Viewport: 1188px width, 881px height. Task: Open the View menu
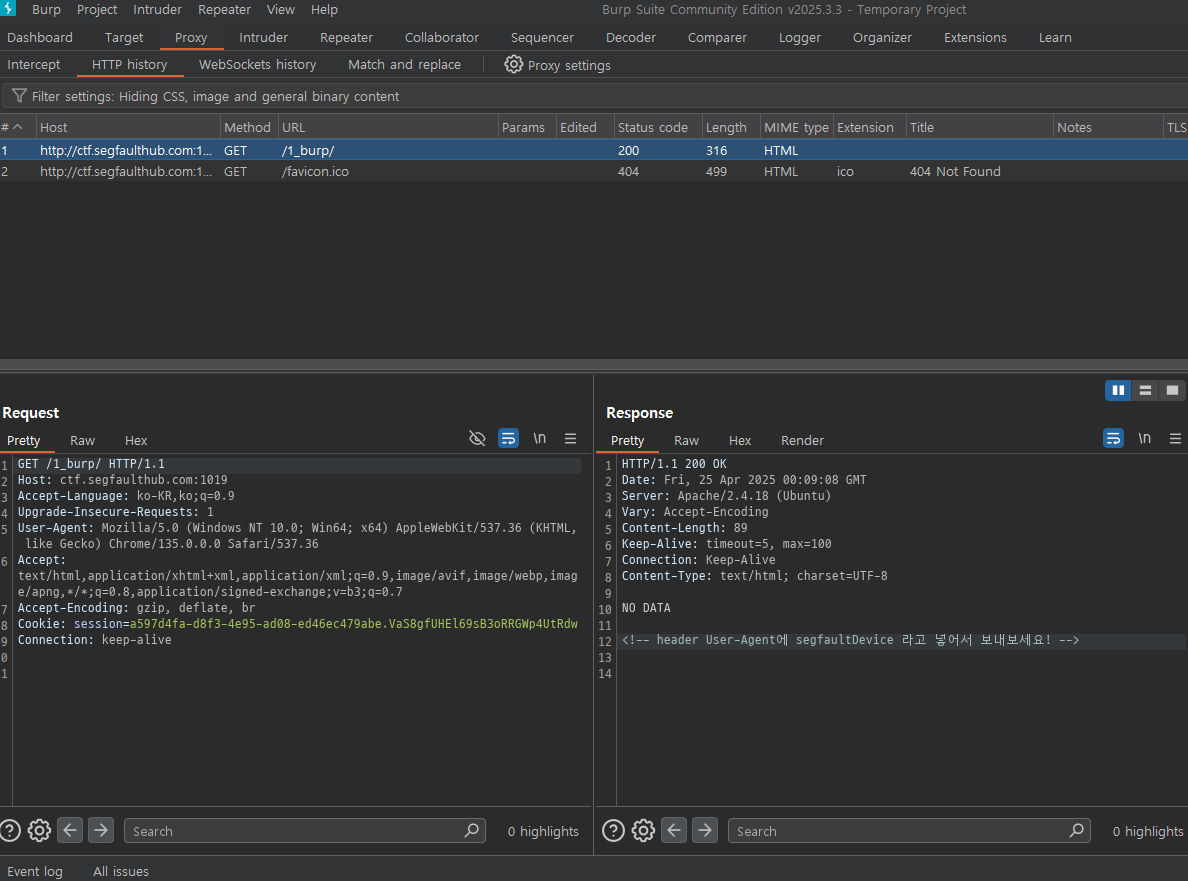point(280,10)
